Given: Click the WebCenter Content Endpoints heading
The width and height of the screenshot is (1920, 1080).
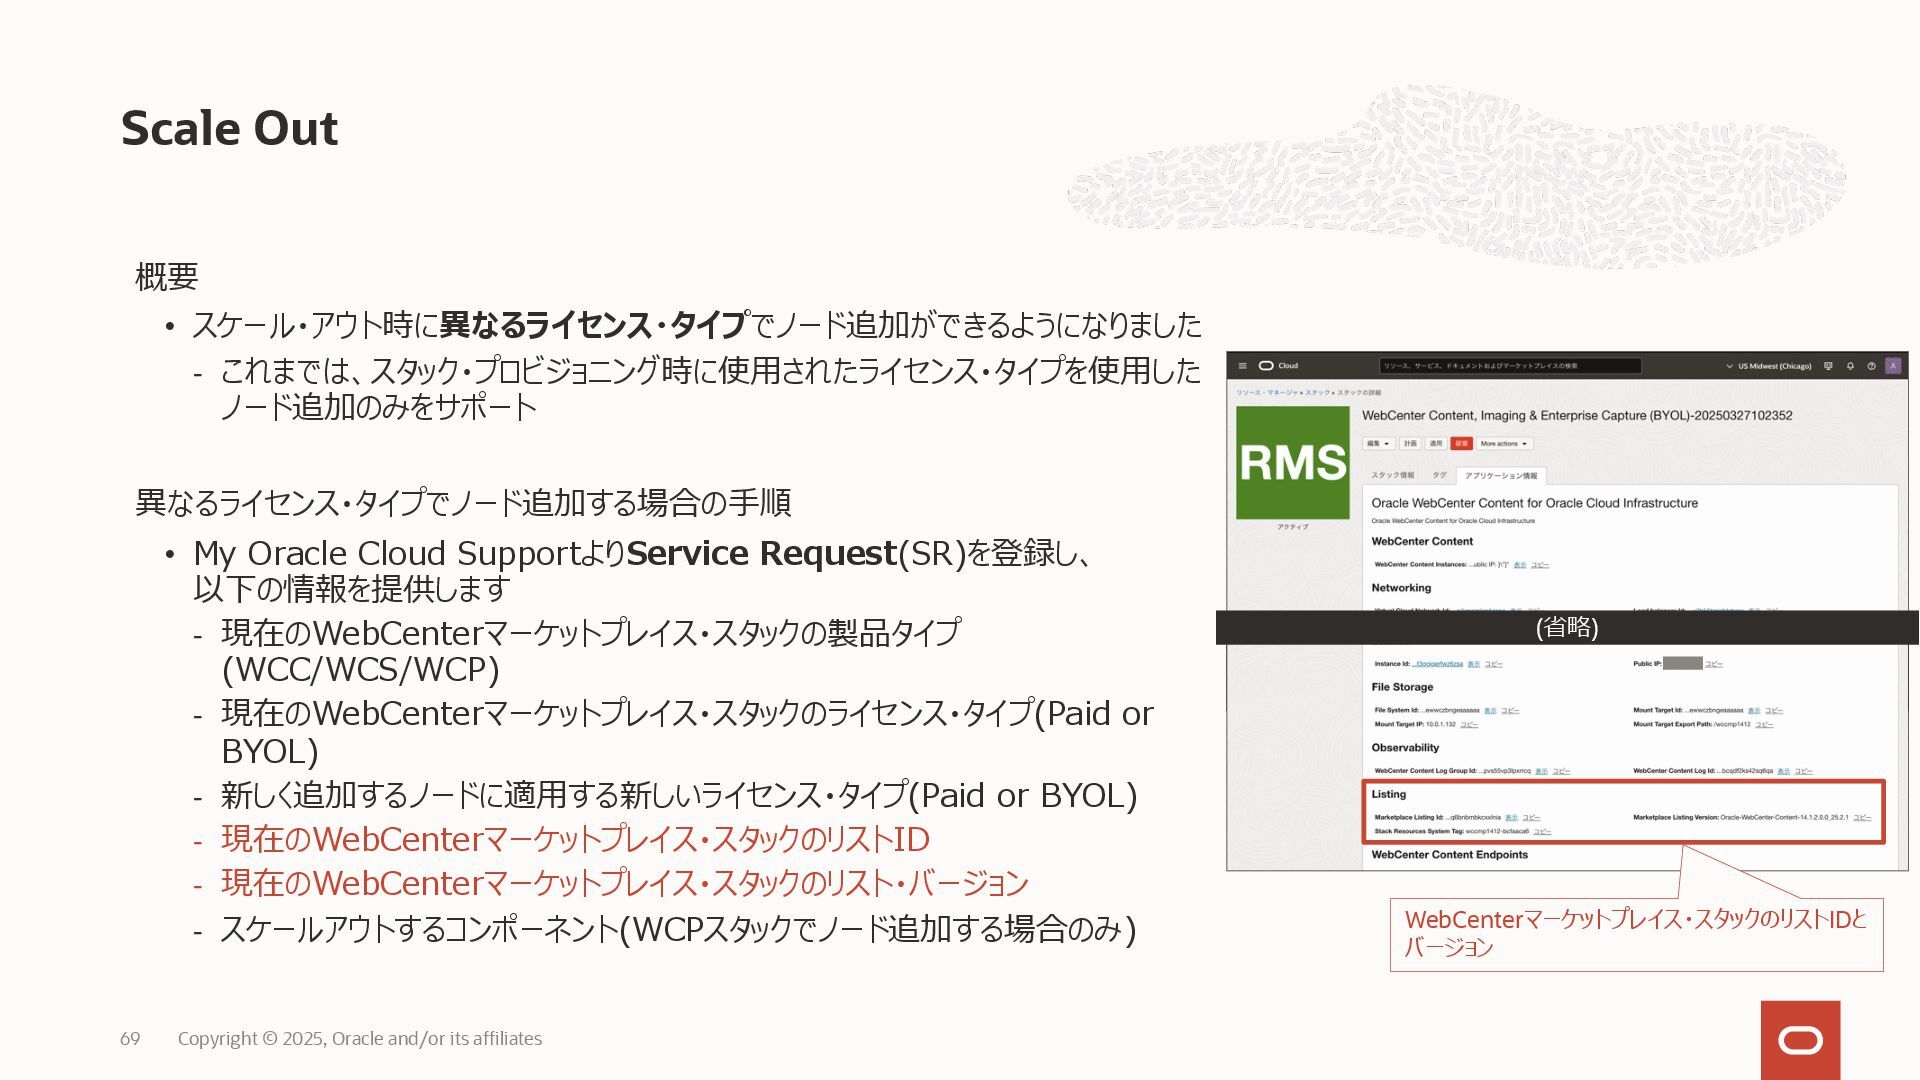Looking at the screenshot, I should tap(1449, 855).
